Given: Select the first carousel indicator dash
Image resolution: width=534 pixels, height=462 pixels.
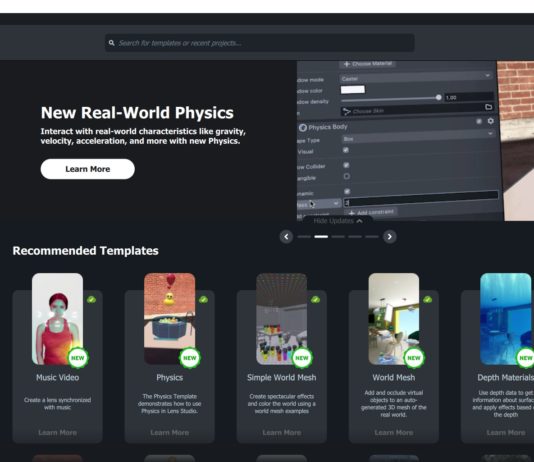Looking at the screenshot, I should click(304, 237).
